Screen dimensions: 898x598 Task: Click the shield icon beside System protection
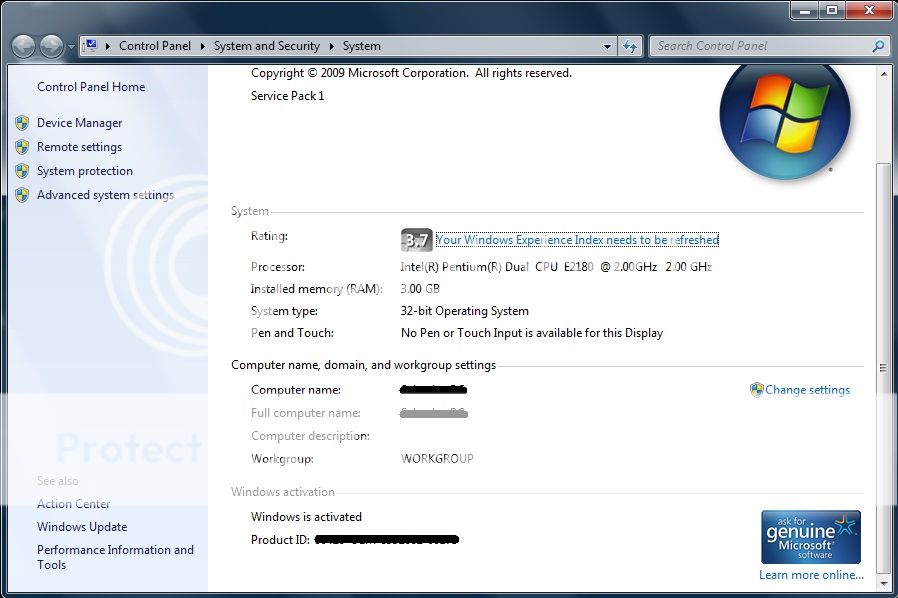(22, 171)
